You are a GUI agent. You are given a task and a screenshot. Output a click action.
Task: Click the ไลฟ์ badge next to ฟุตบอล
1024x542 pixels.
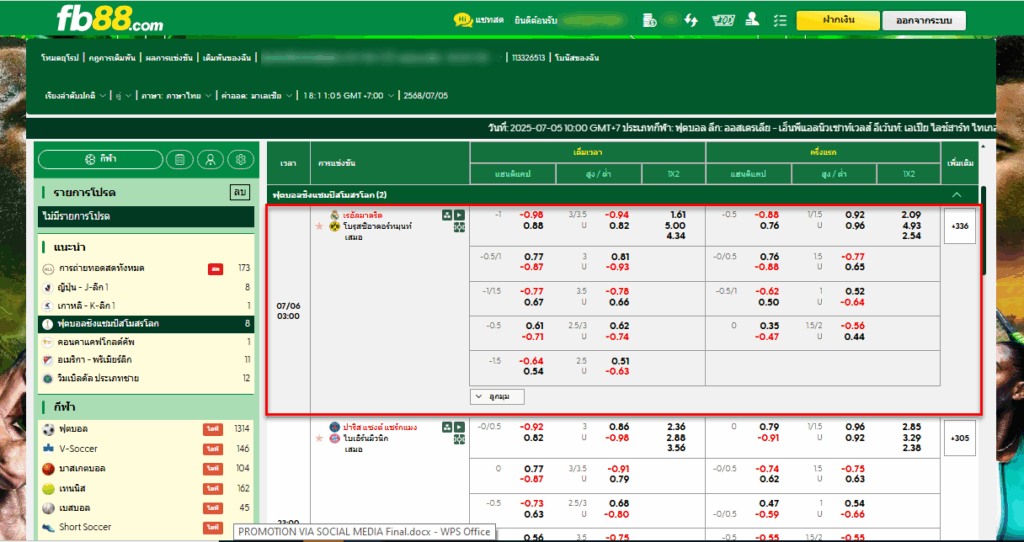coord(212,430)
